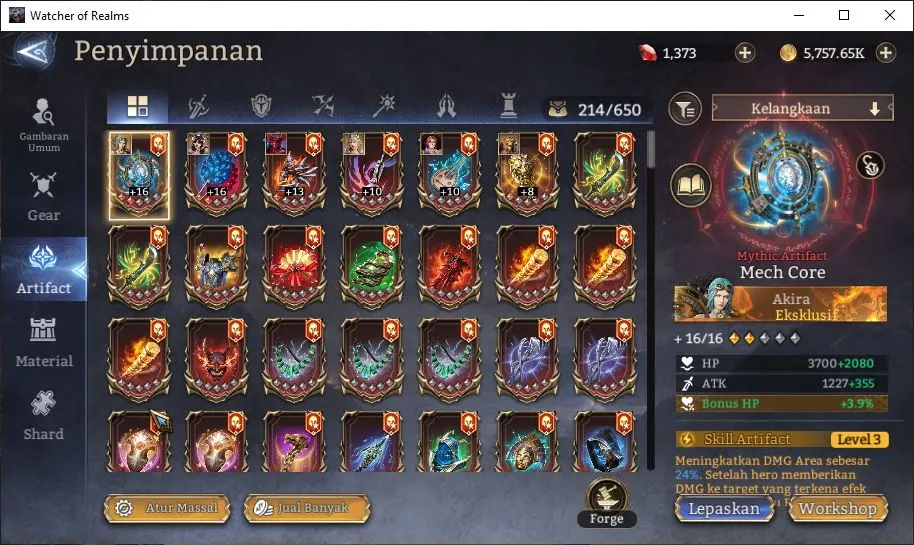This screenshot has height=545, width=914.
Task: Filter by shield defender class tab
Action: [x=261, y=106]
